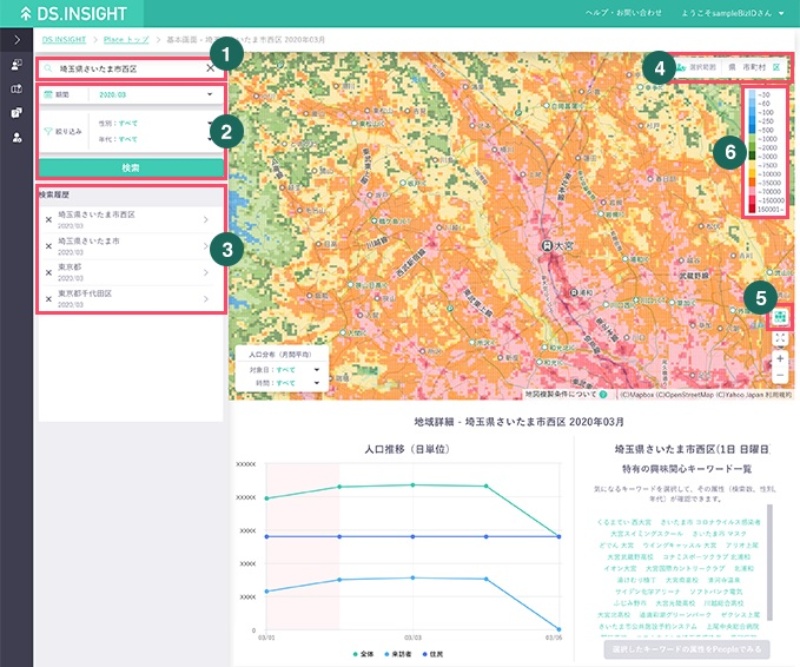Open the map notebook icon in sidebar

click(x=17, y=87)
